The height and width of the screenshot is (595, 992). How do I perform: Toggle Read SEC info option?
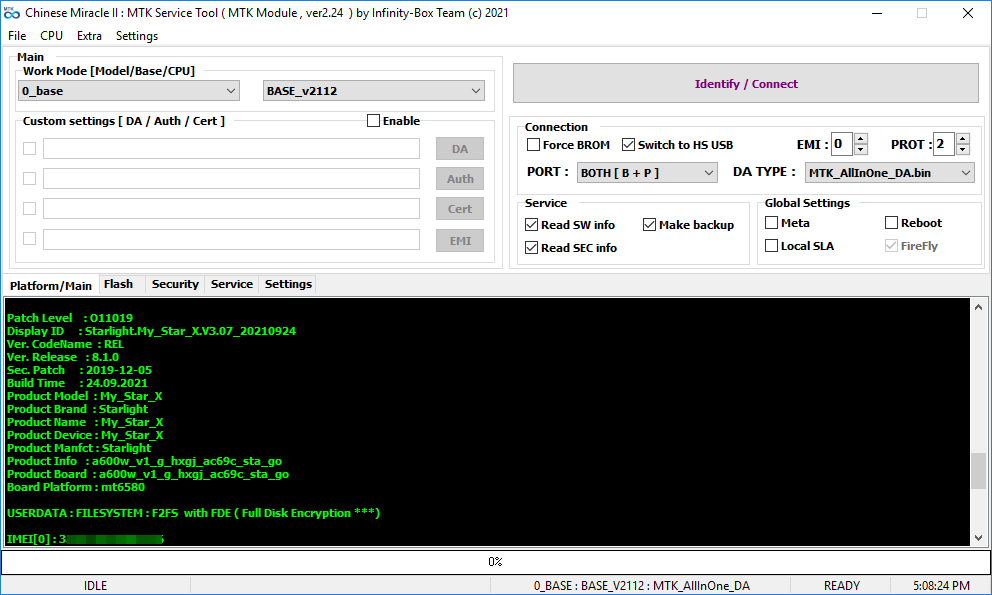[532, 248]
